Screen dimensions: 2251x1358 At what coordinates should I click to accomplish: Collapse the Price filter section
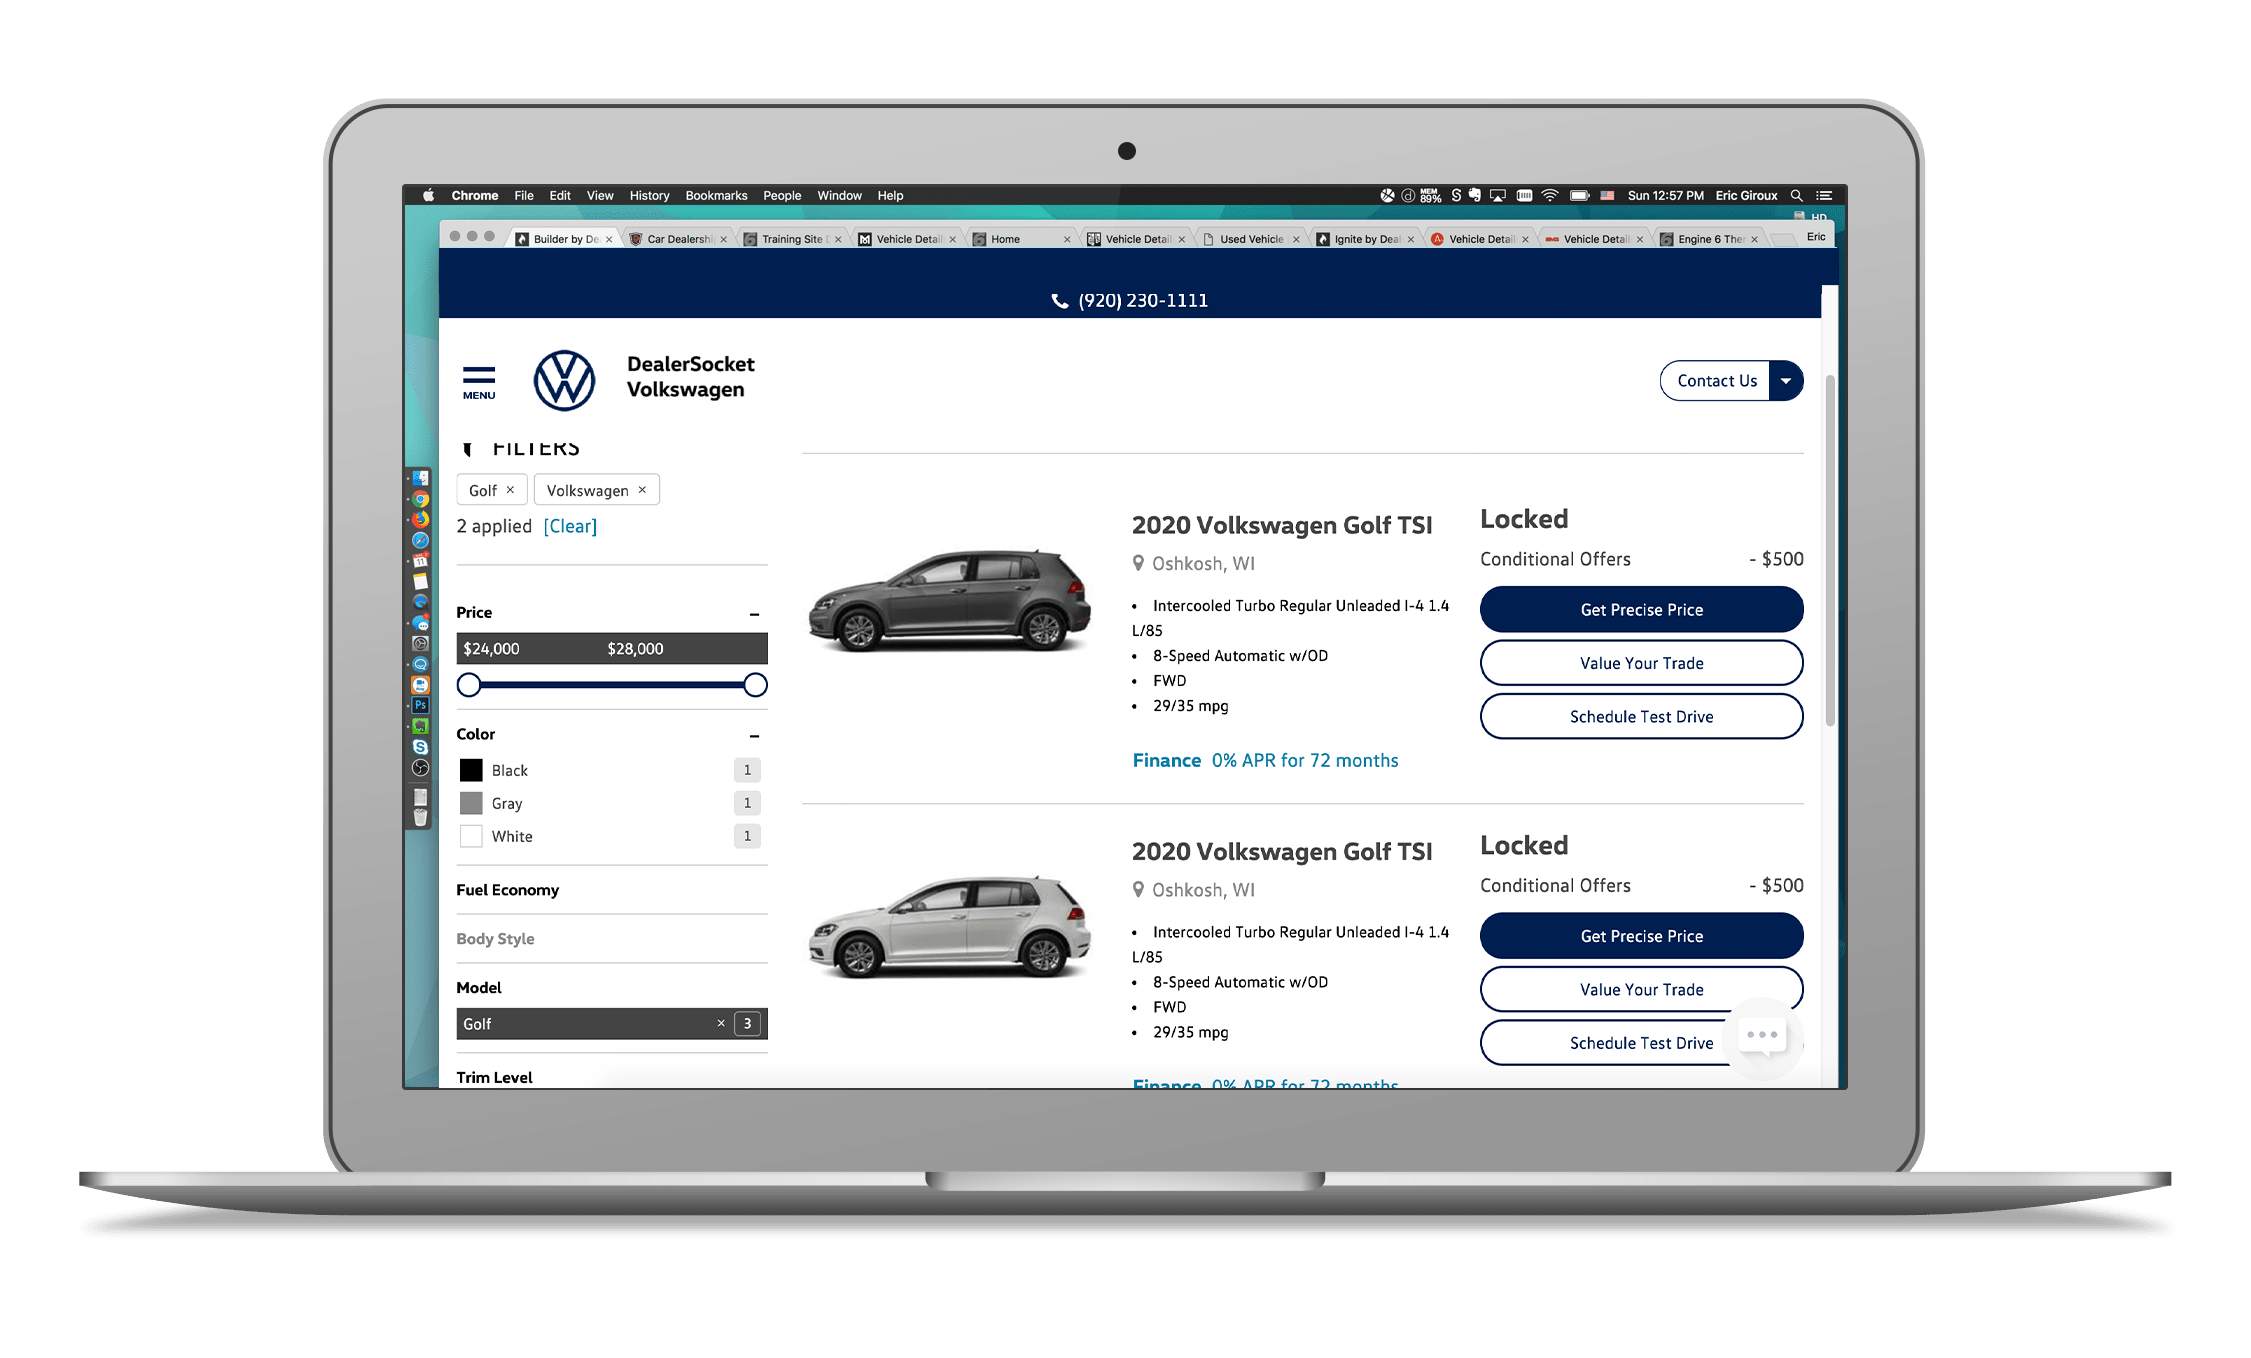click(x=754, y=613)
